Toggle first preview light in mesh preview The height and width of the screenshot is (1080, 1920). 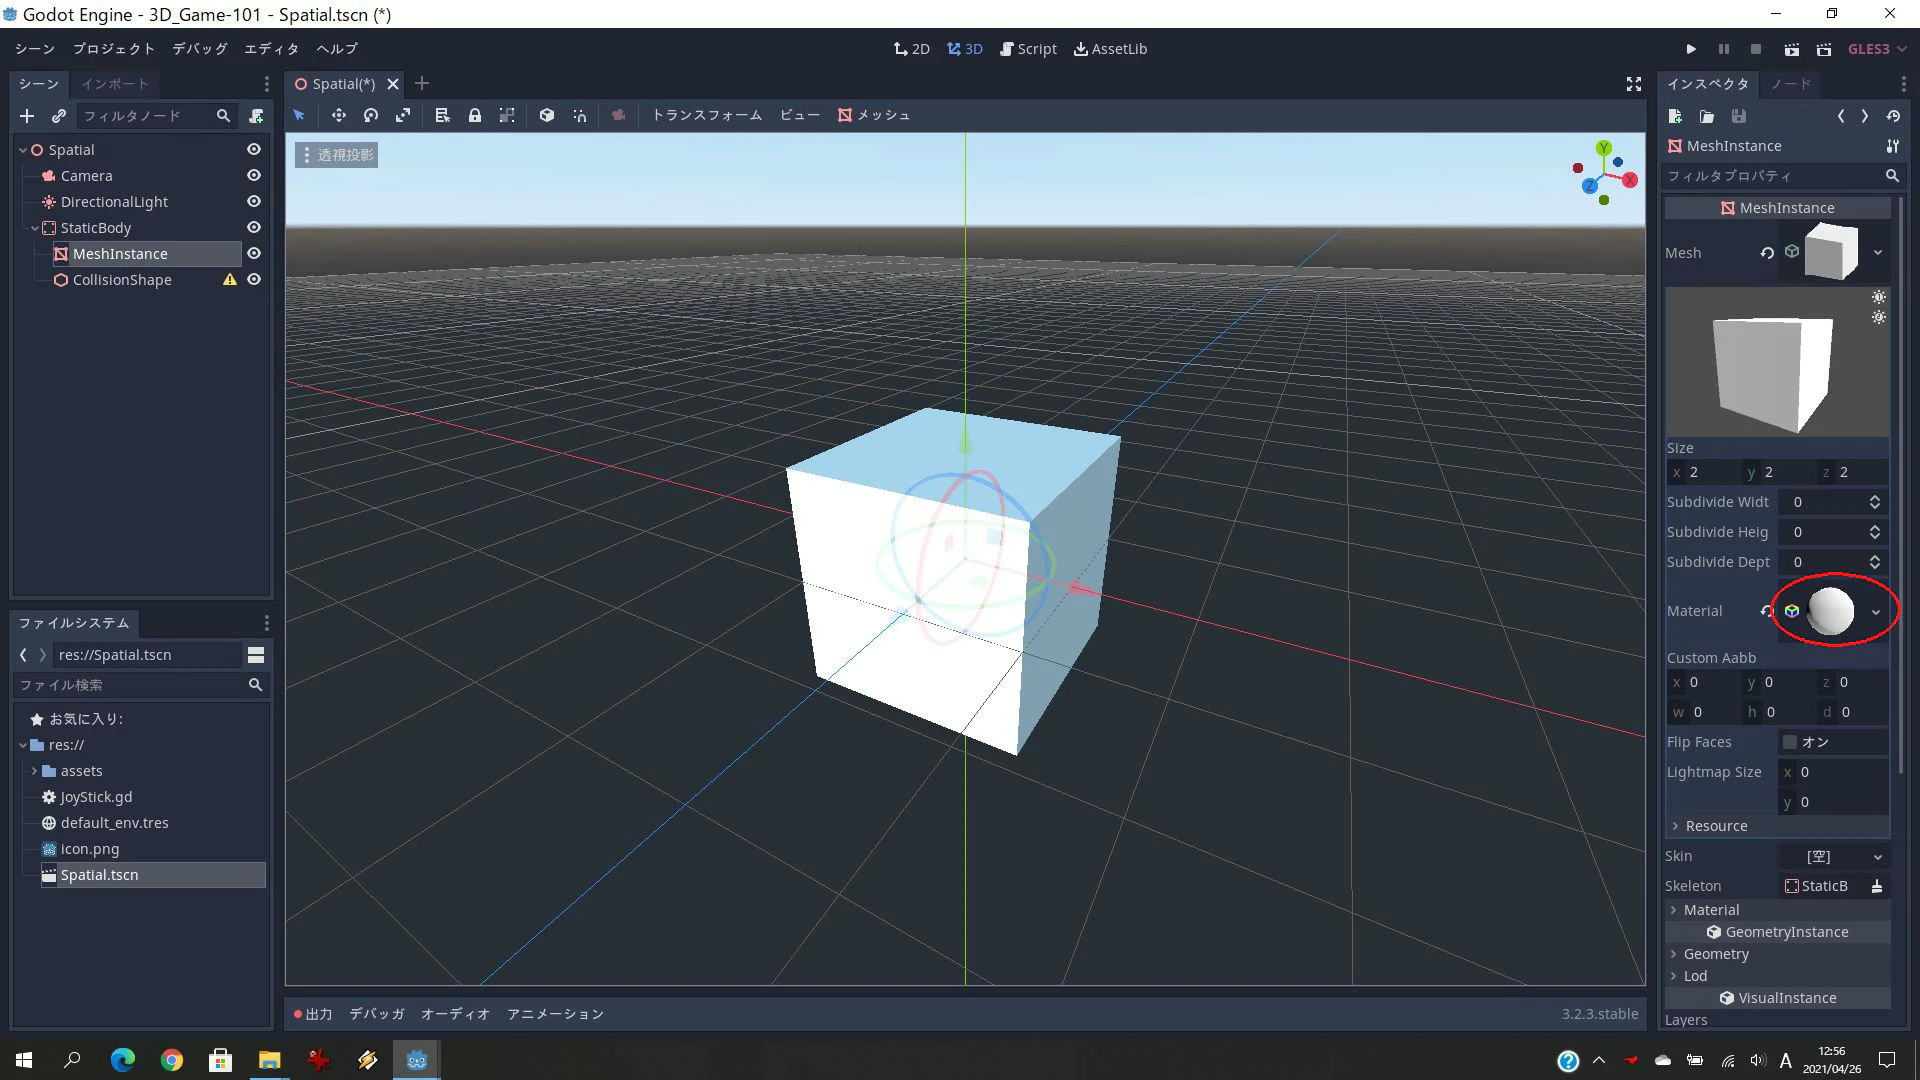1879,297
